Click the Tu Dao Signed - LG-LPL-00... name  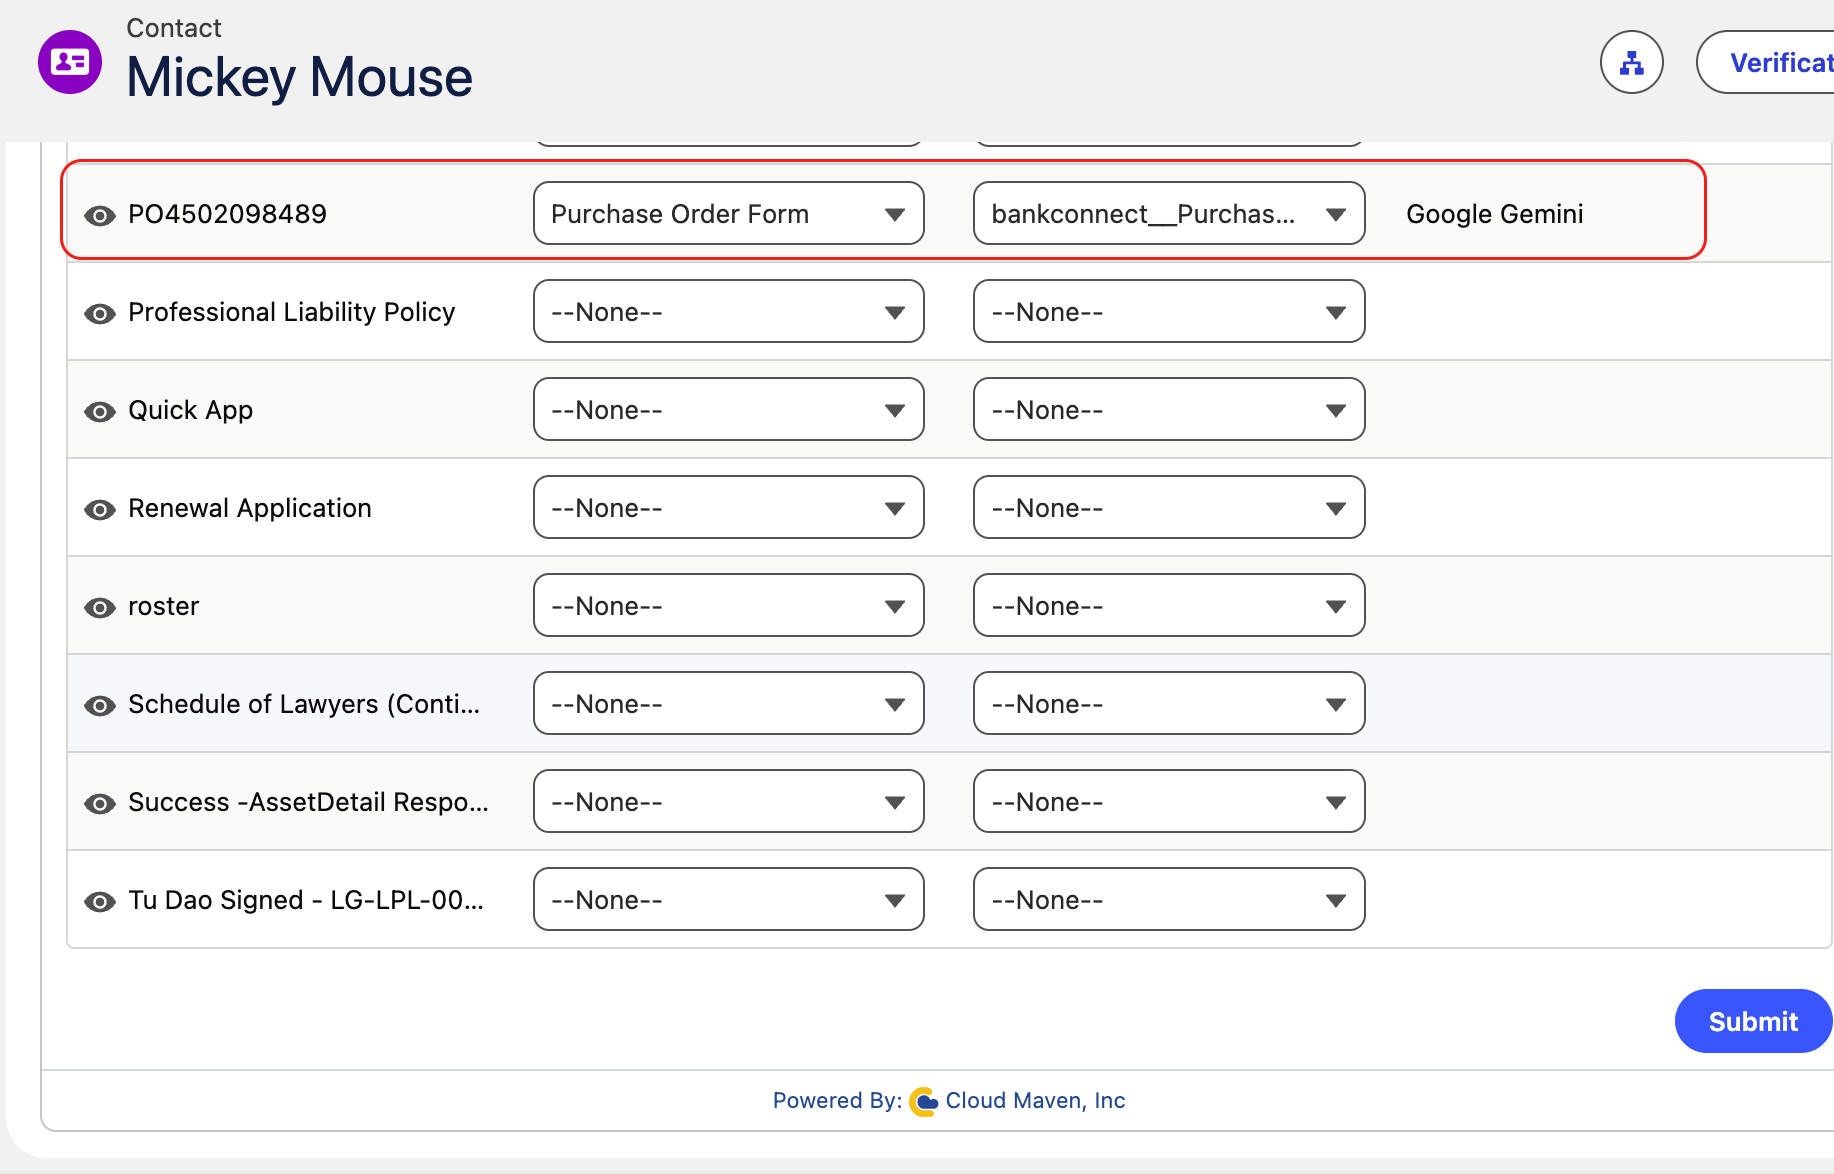pos(306,901)
